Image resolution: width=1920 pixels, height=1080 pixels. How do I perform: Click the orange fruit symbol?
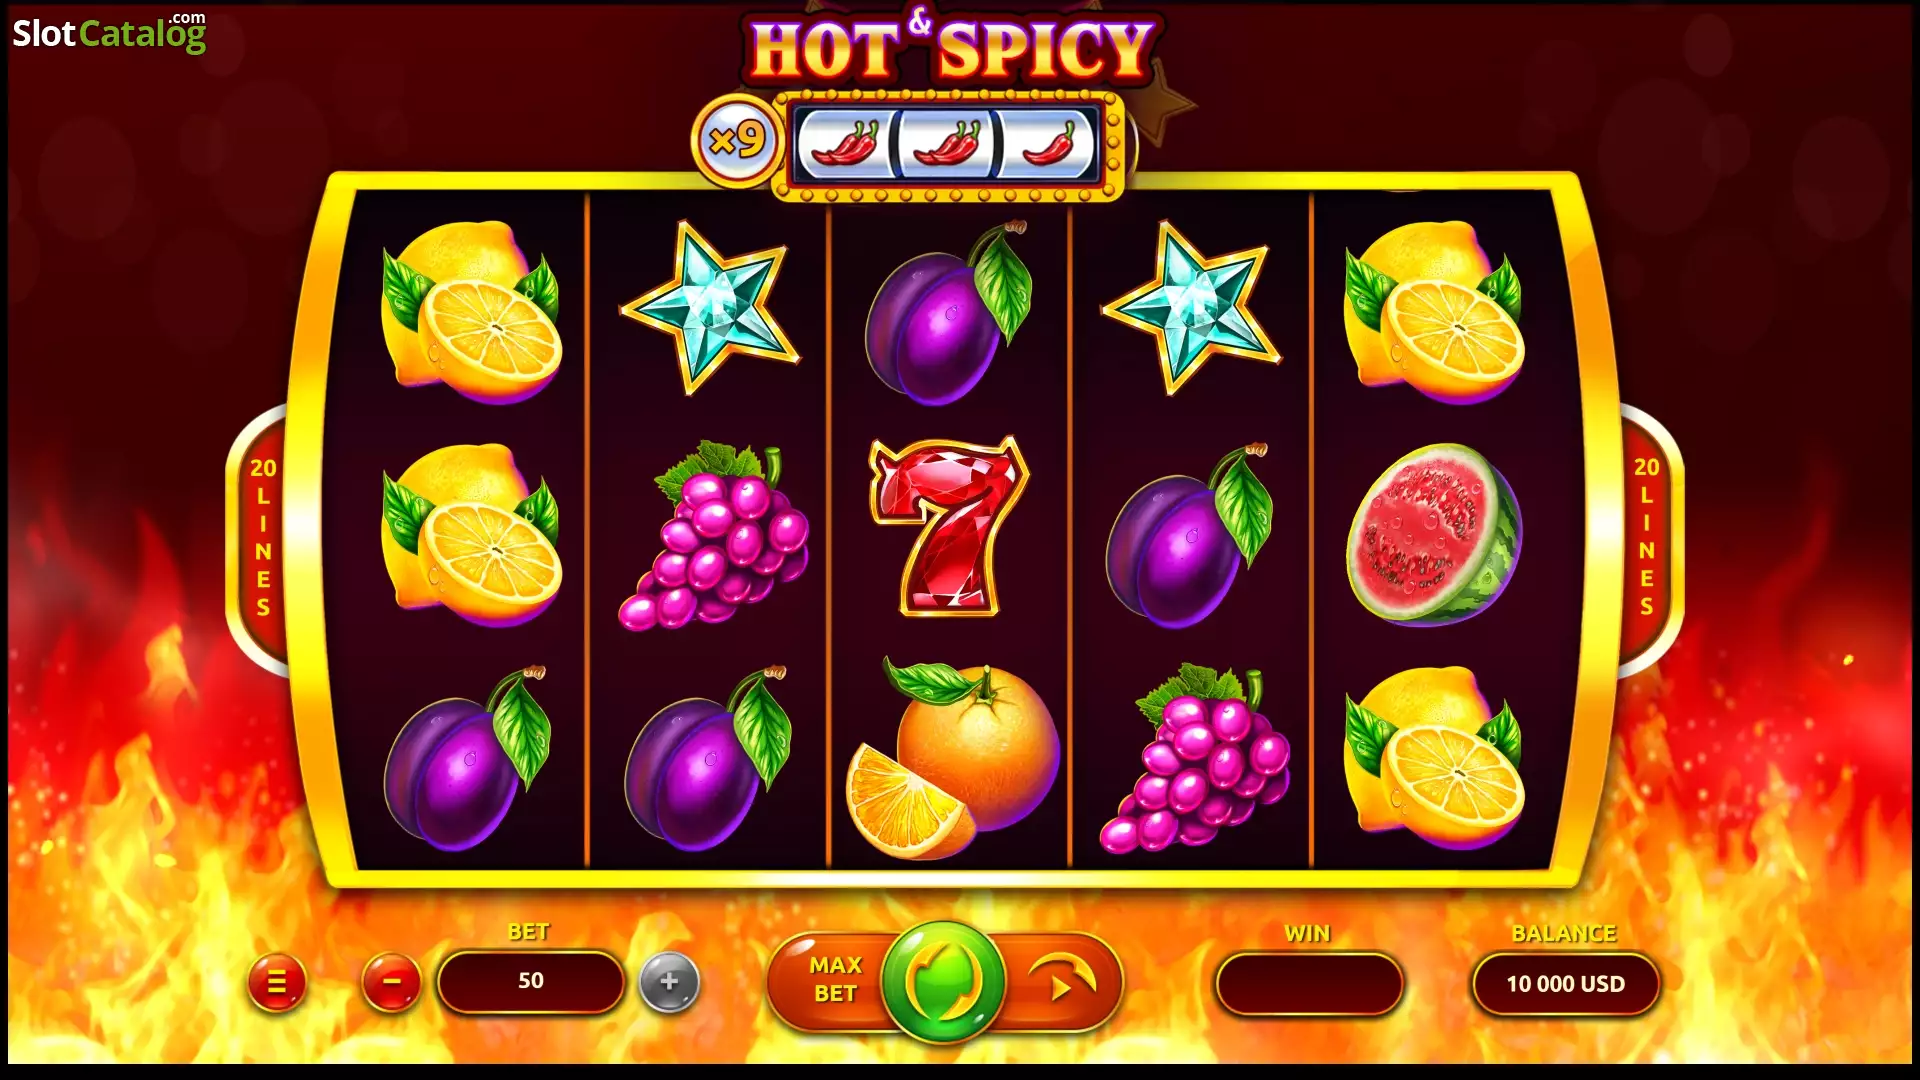coord(953,759)
